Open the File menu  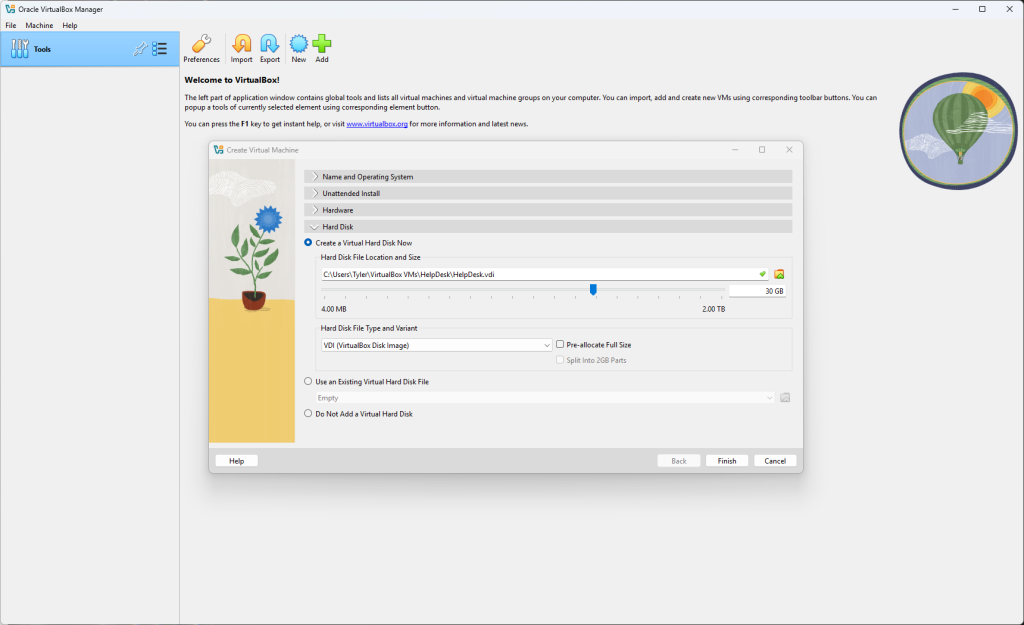click(x=11, y=25)
